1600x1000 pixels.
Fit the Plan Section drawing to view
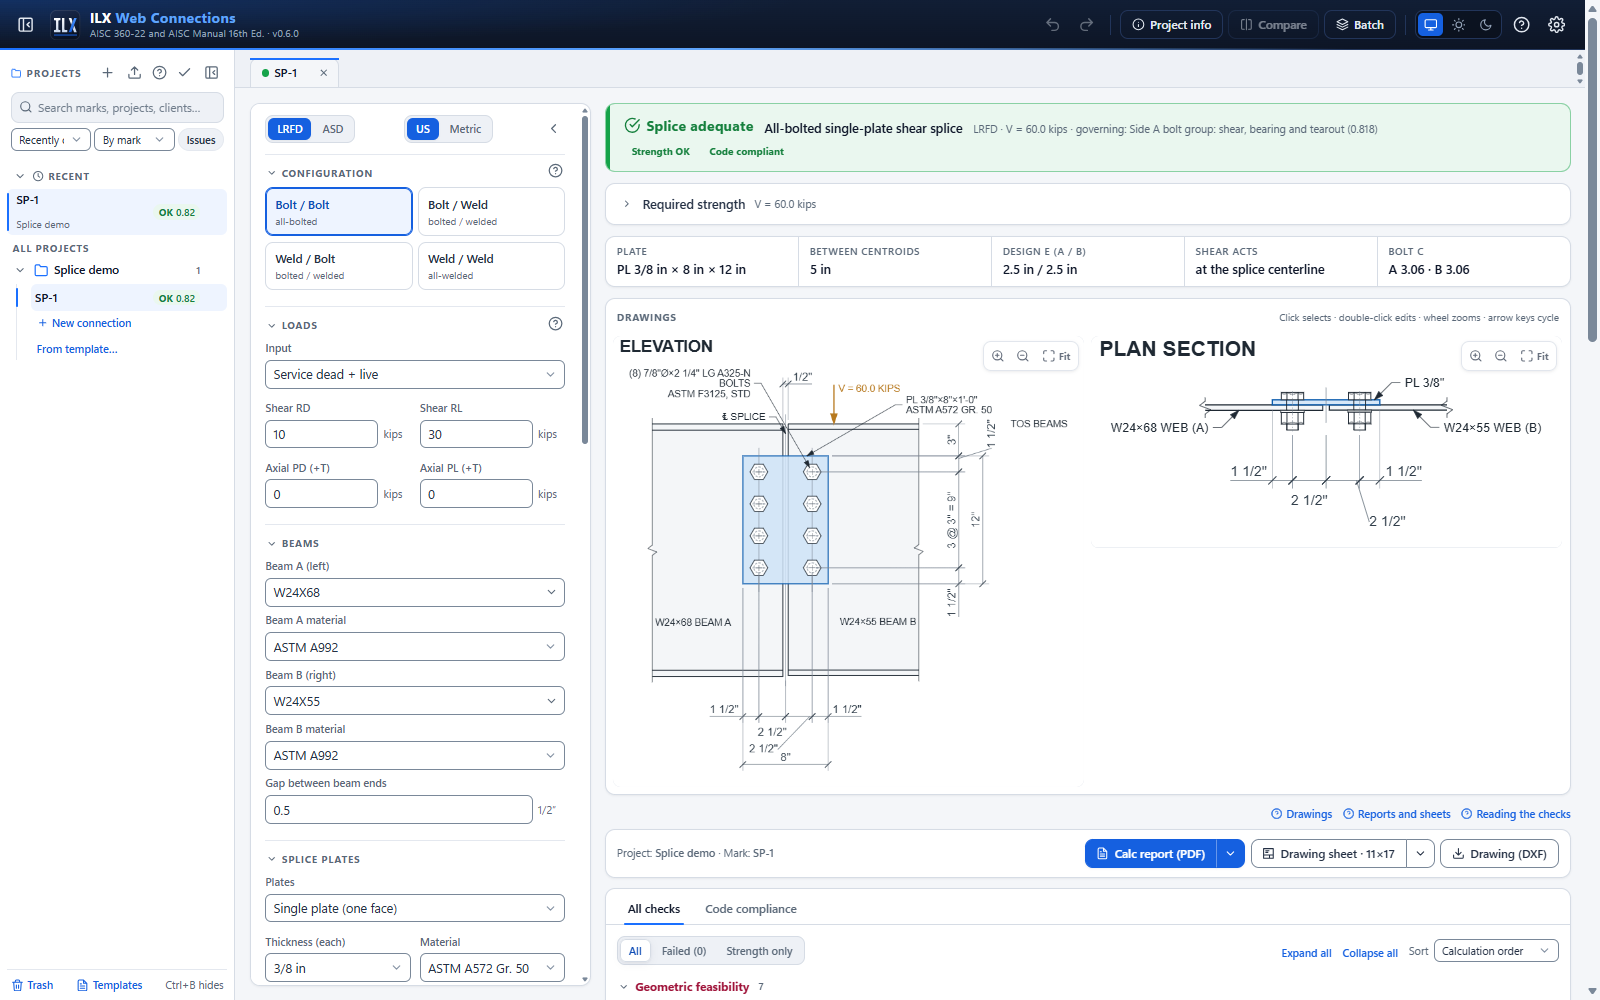pyautogui.click(x=1535, y=356)
